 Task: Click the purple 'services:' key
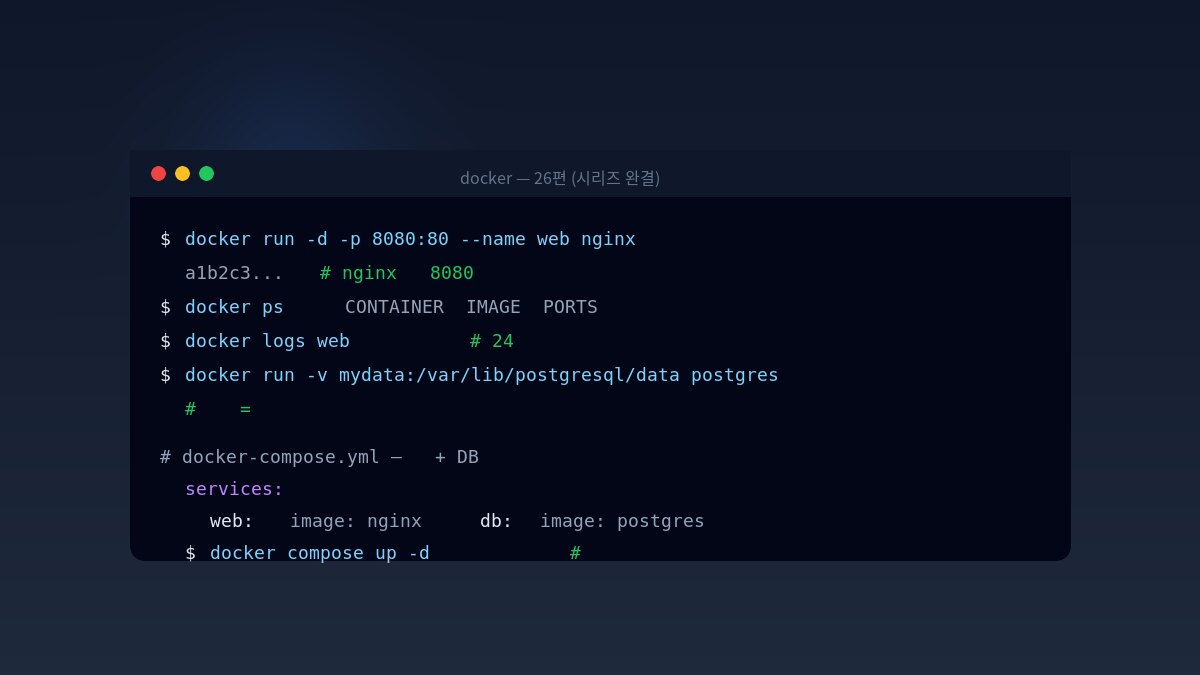click(x=234, y=489)
